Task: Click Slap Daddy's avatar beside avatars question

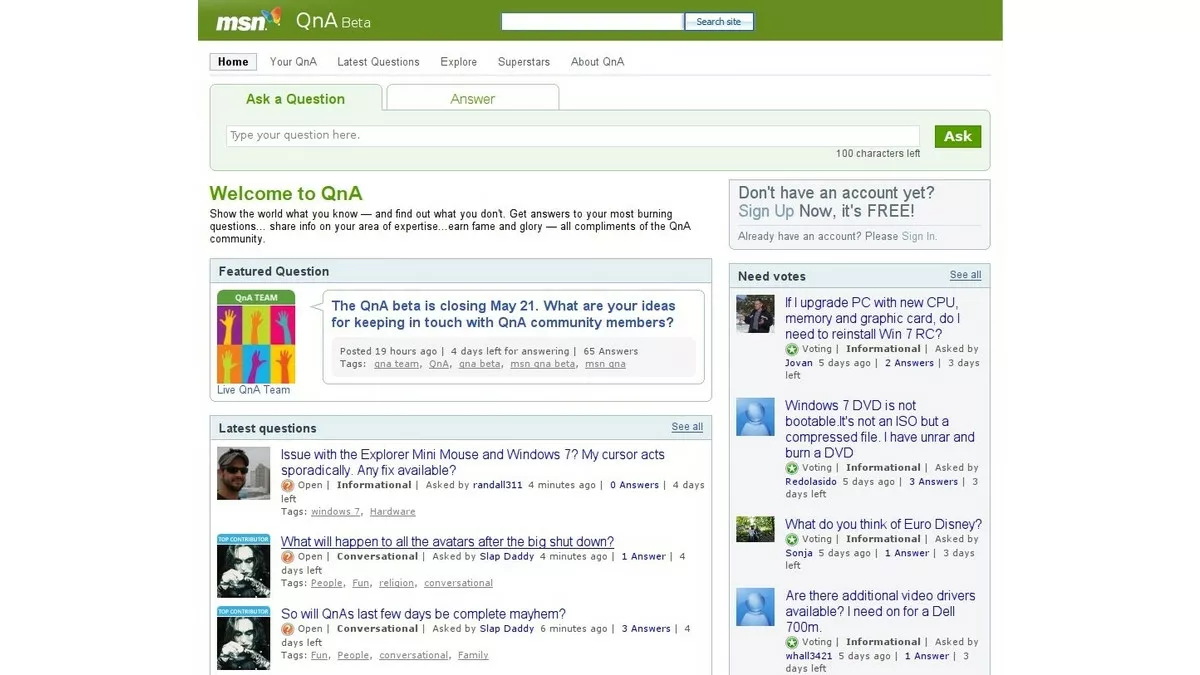Action: (244, 566)
